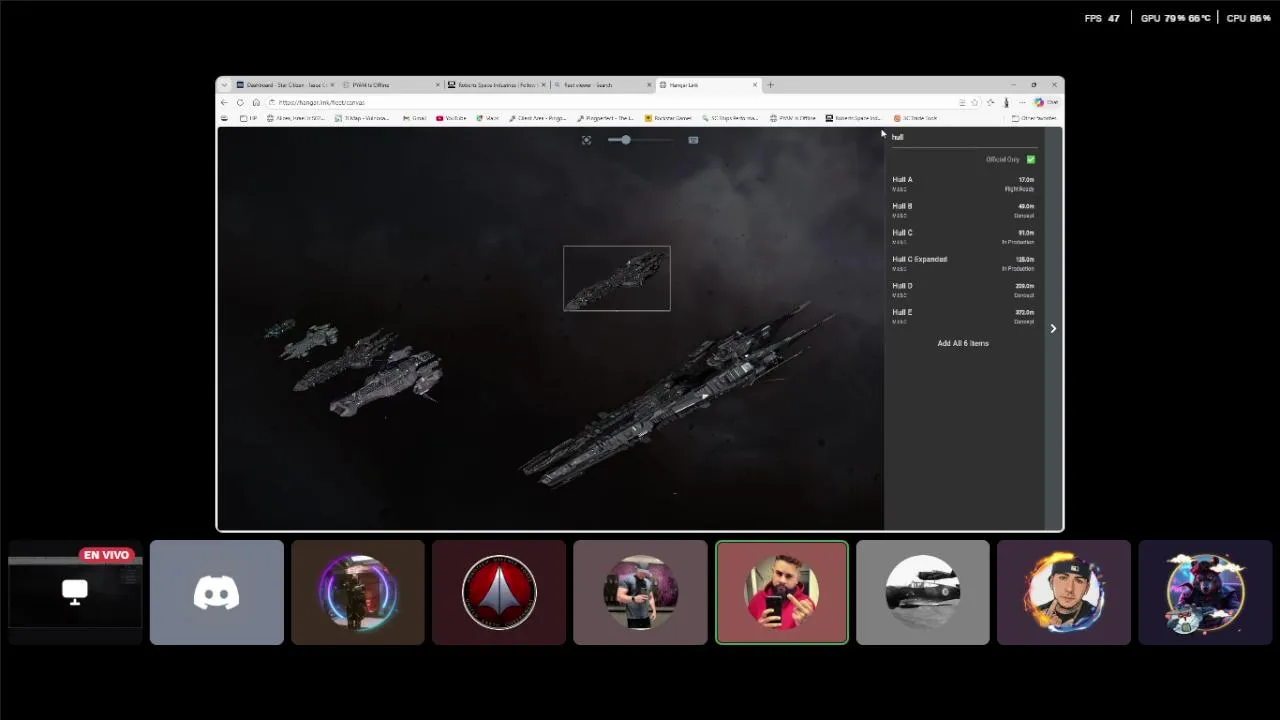
Task: Click the icon right of the zoom slider
Action: pyautogui.click(x=693, y=140)
